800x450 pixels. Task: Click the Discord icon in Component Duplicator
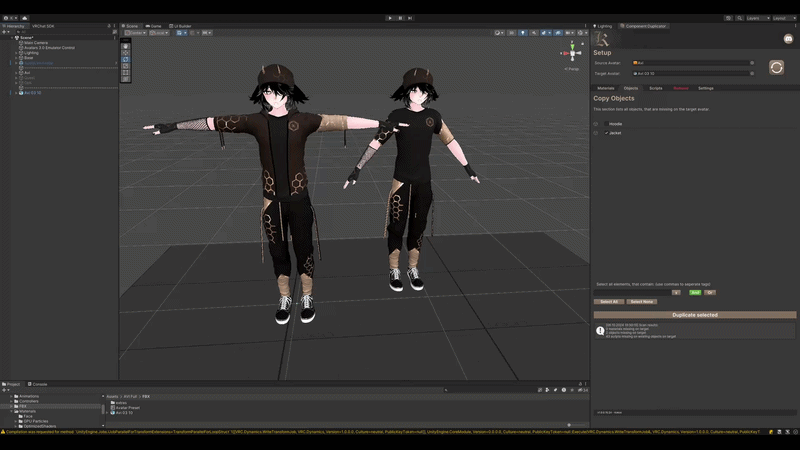[788, 39]
